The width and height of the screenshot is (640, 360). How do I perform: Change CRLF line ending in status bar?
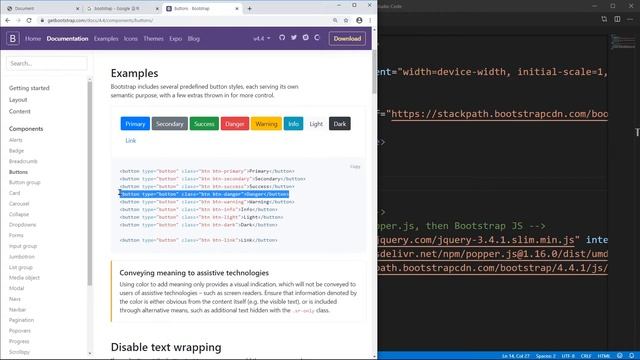coord(586,356)
